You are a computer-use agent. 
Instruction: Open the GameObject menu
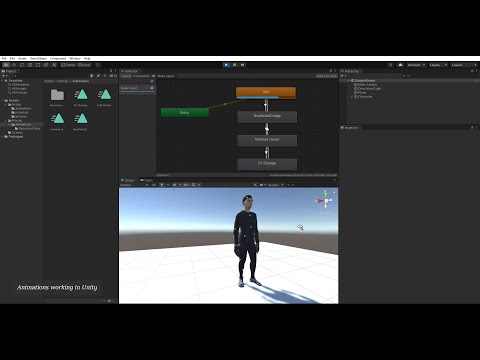pyautogui.click(x=38, y=58)
